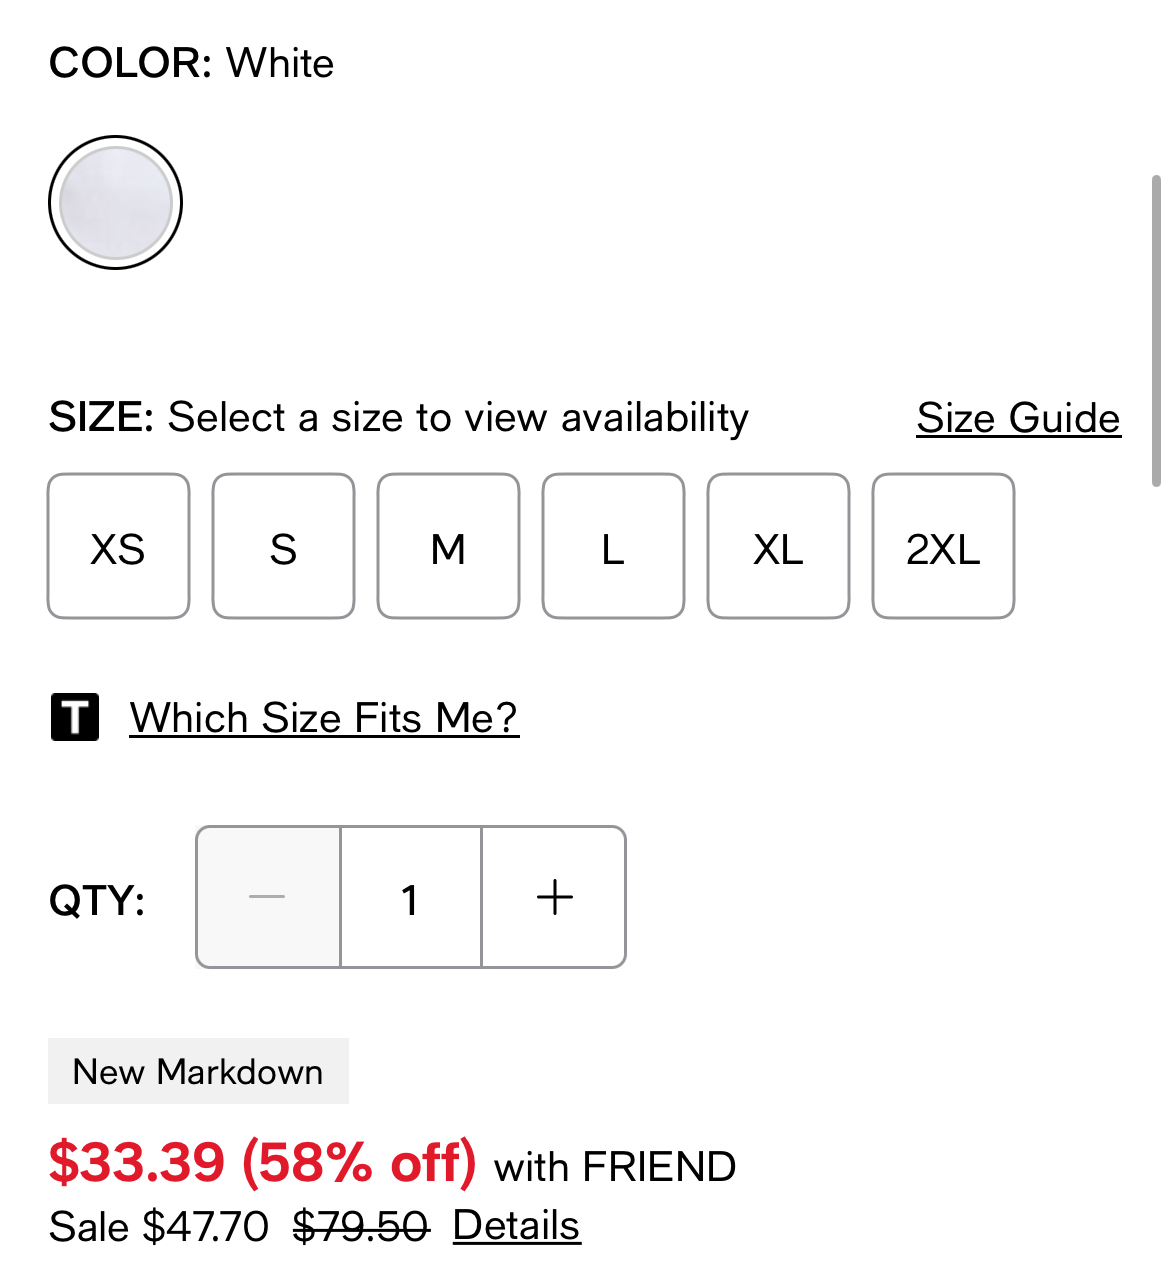Screen dimensions: 1170x1272
Task: Select size XL
Action: click(778, 546)
